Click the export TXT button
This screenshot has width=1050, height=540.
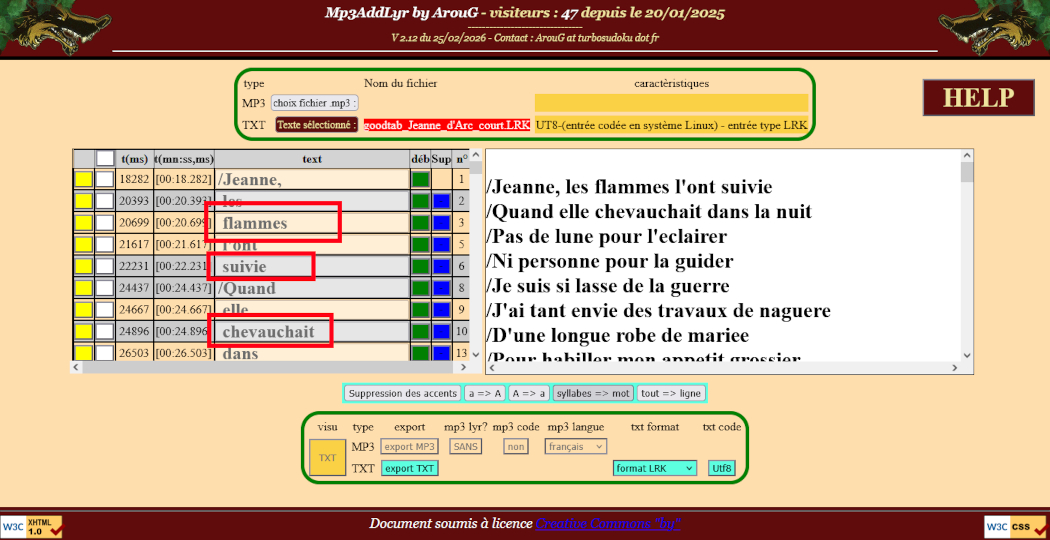point(410,468)
